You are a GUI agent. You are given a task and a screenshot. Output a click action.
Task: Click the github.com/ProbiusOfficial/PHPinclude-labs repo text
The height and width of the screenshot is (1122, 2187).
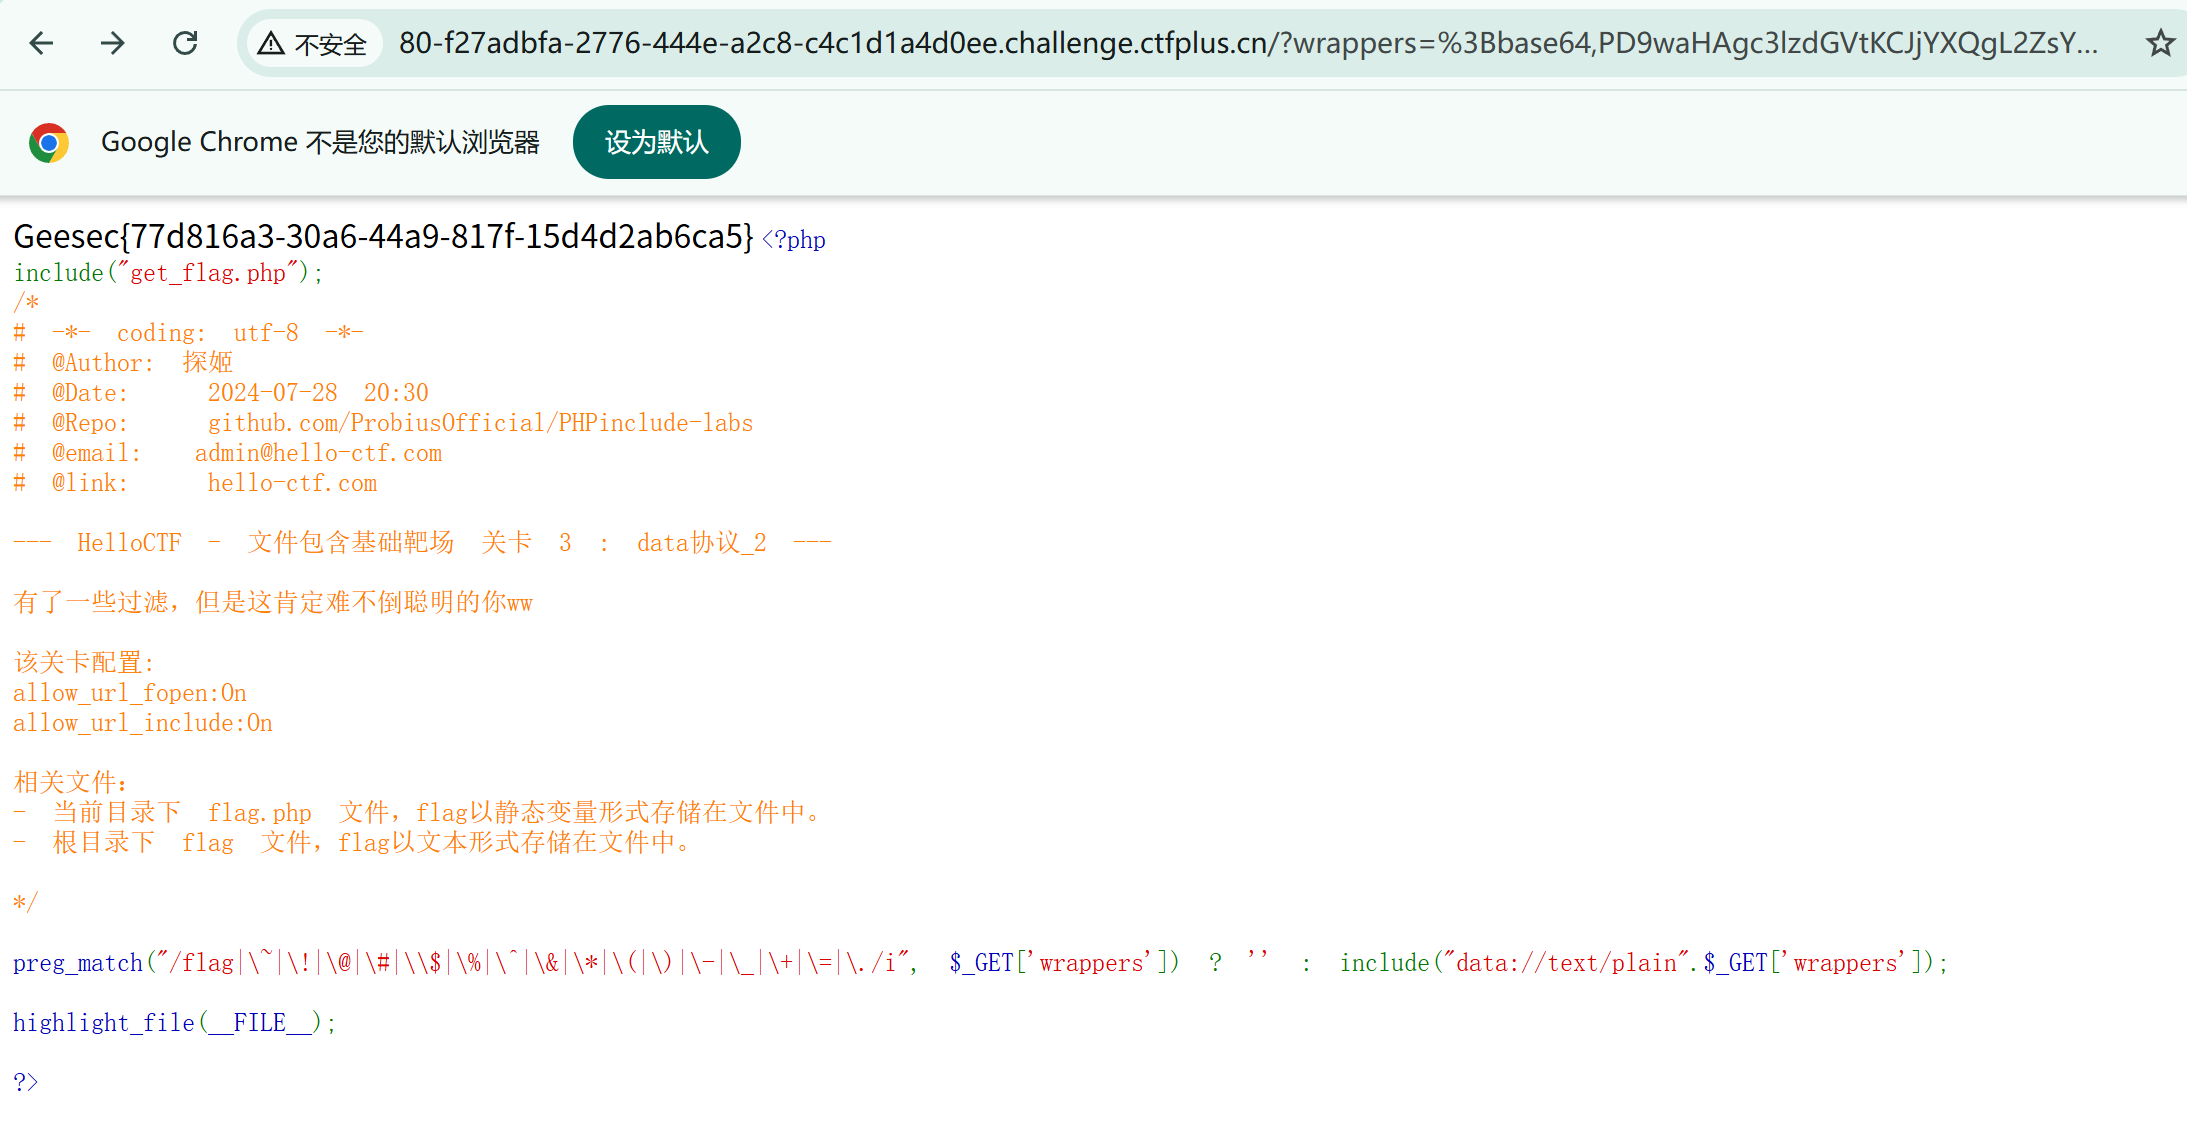point(480,423)
